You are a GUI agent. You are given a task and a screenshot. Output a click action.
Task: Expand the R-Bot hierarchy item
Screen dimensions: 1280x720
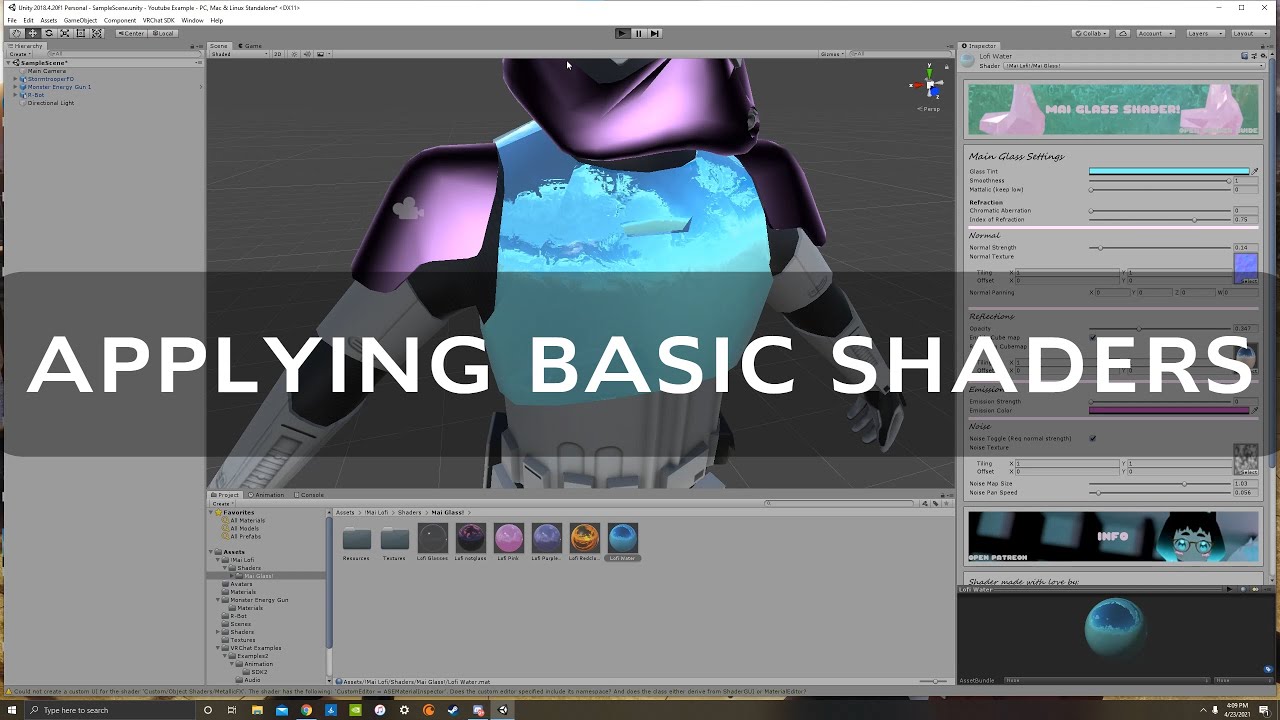[x=15, y=95]
